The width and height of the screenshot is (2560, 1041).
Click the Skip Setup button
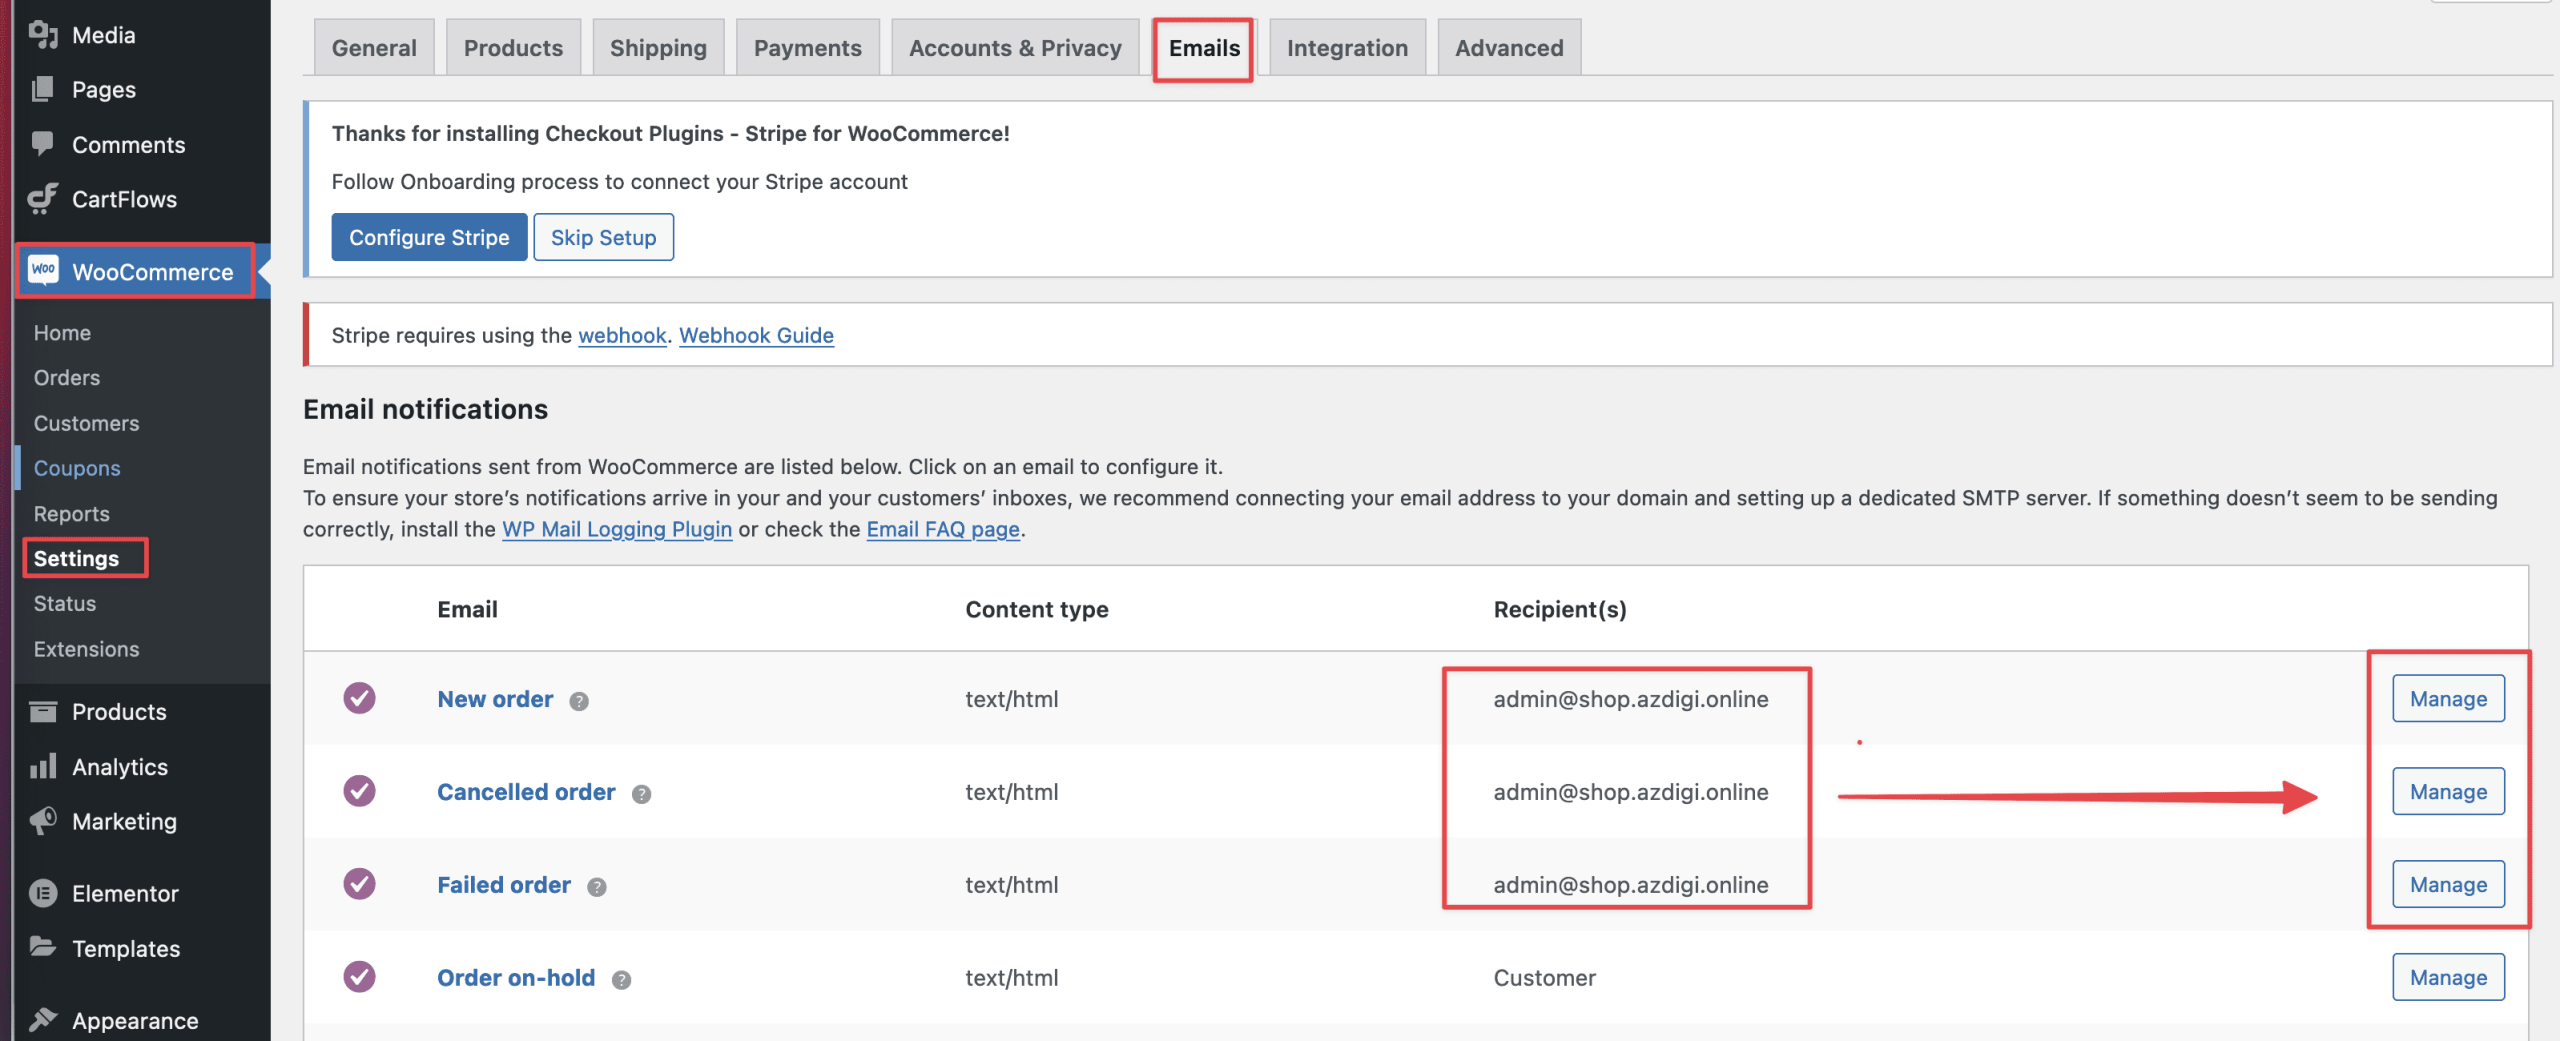pyautogui.click(x=603, y=237)
